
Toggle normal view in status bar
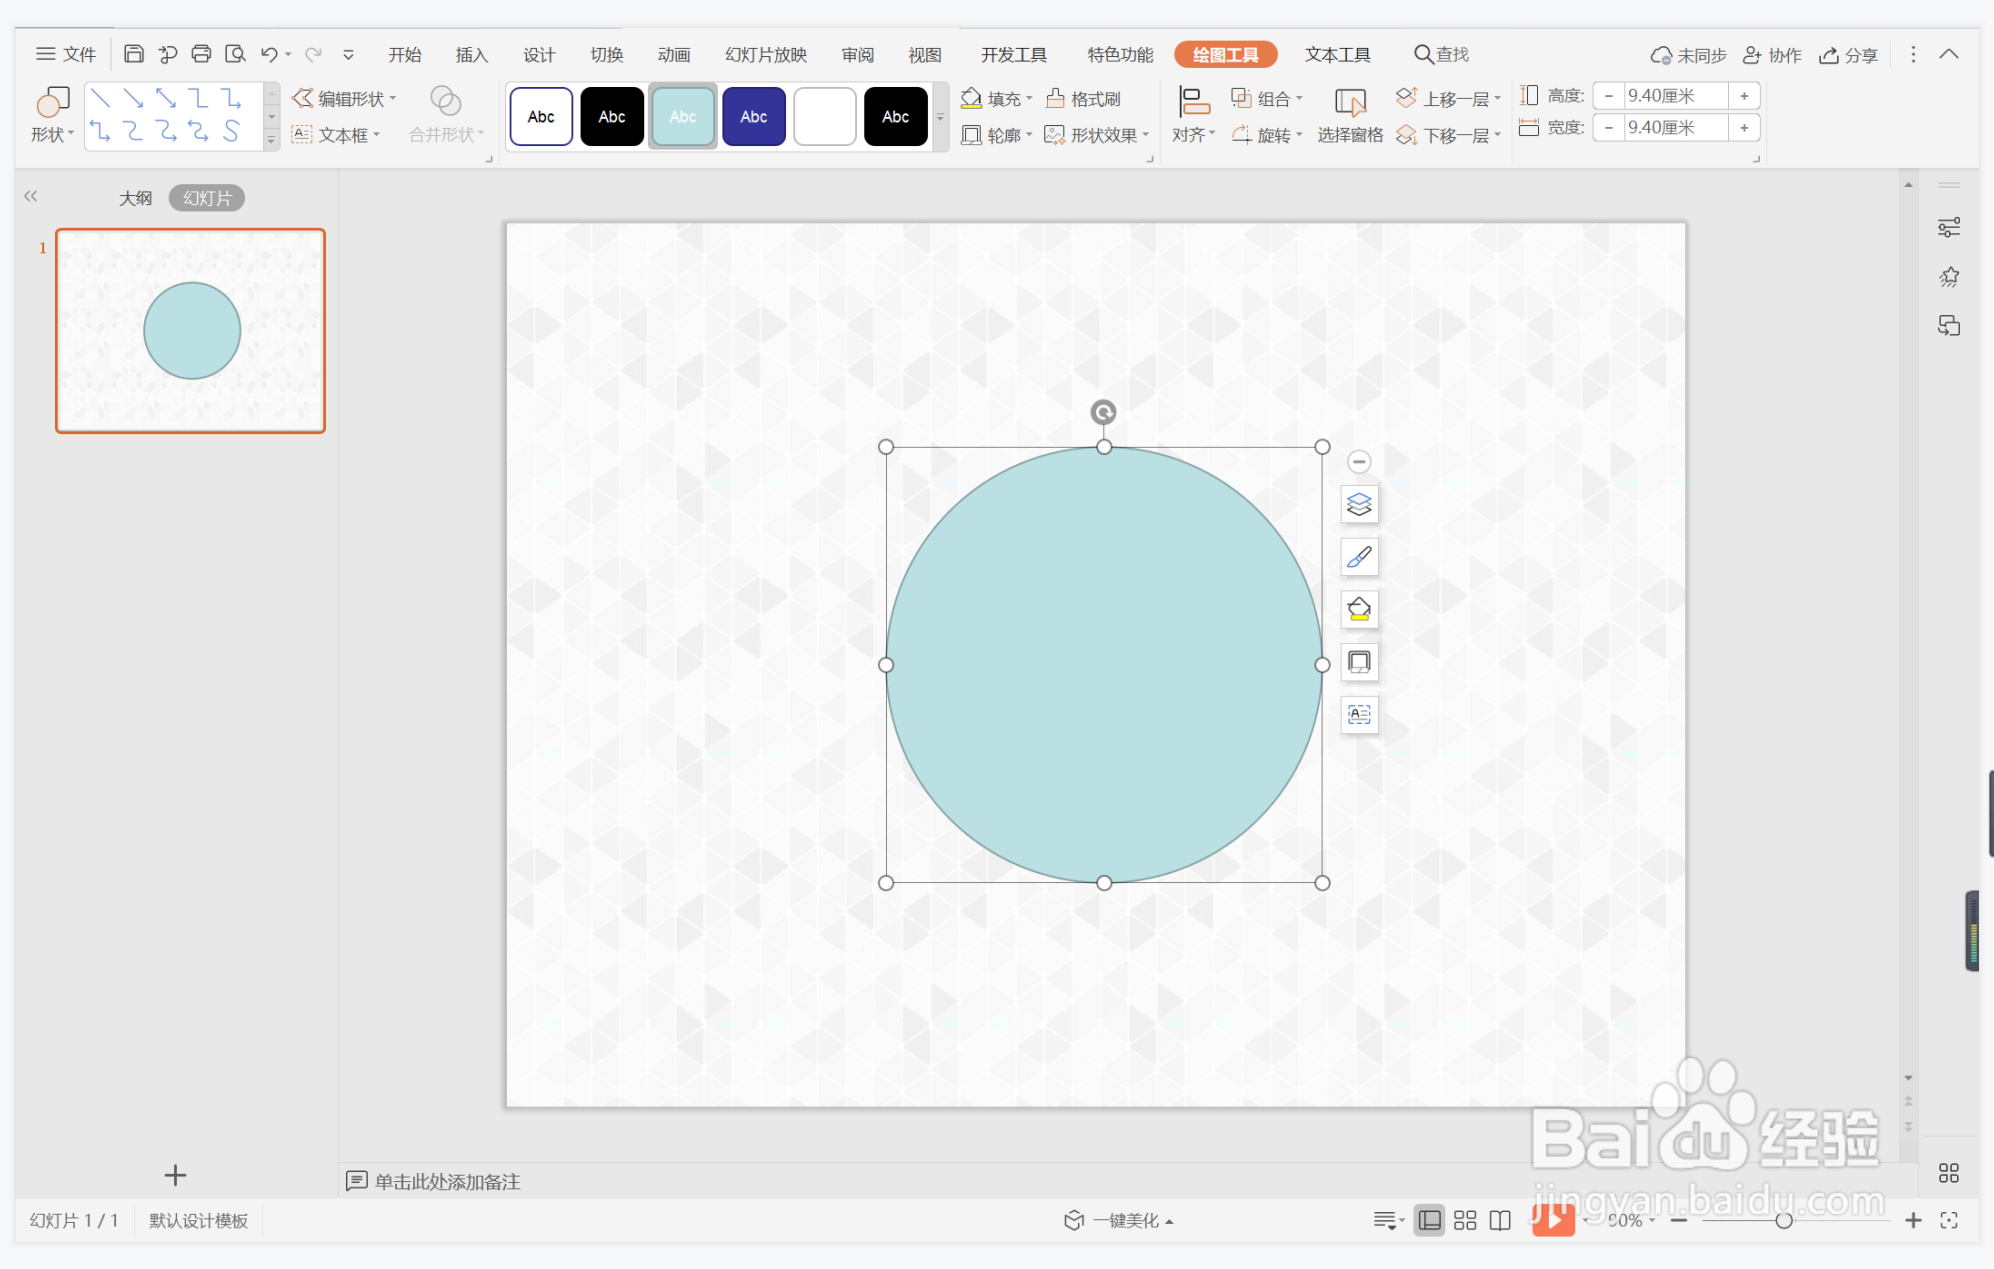(x=1430, y=1220)
